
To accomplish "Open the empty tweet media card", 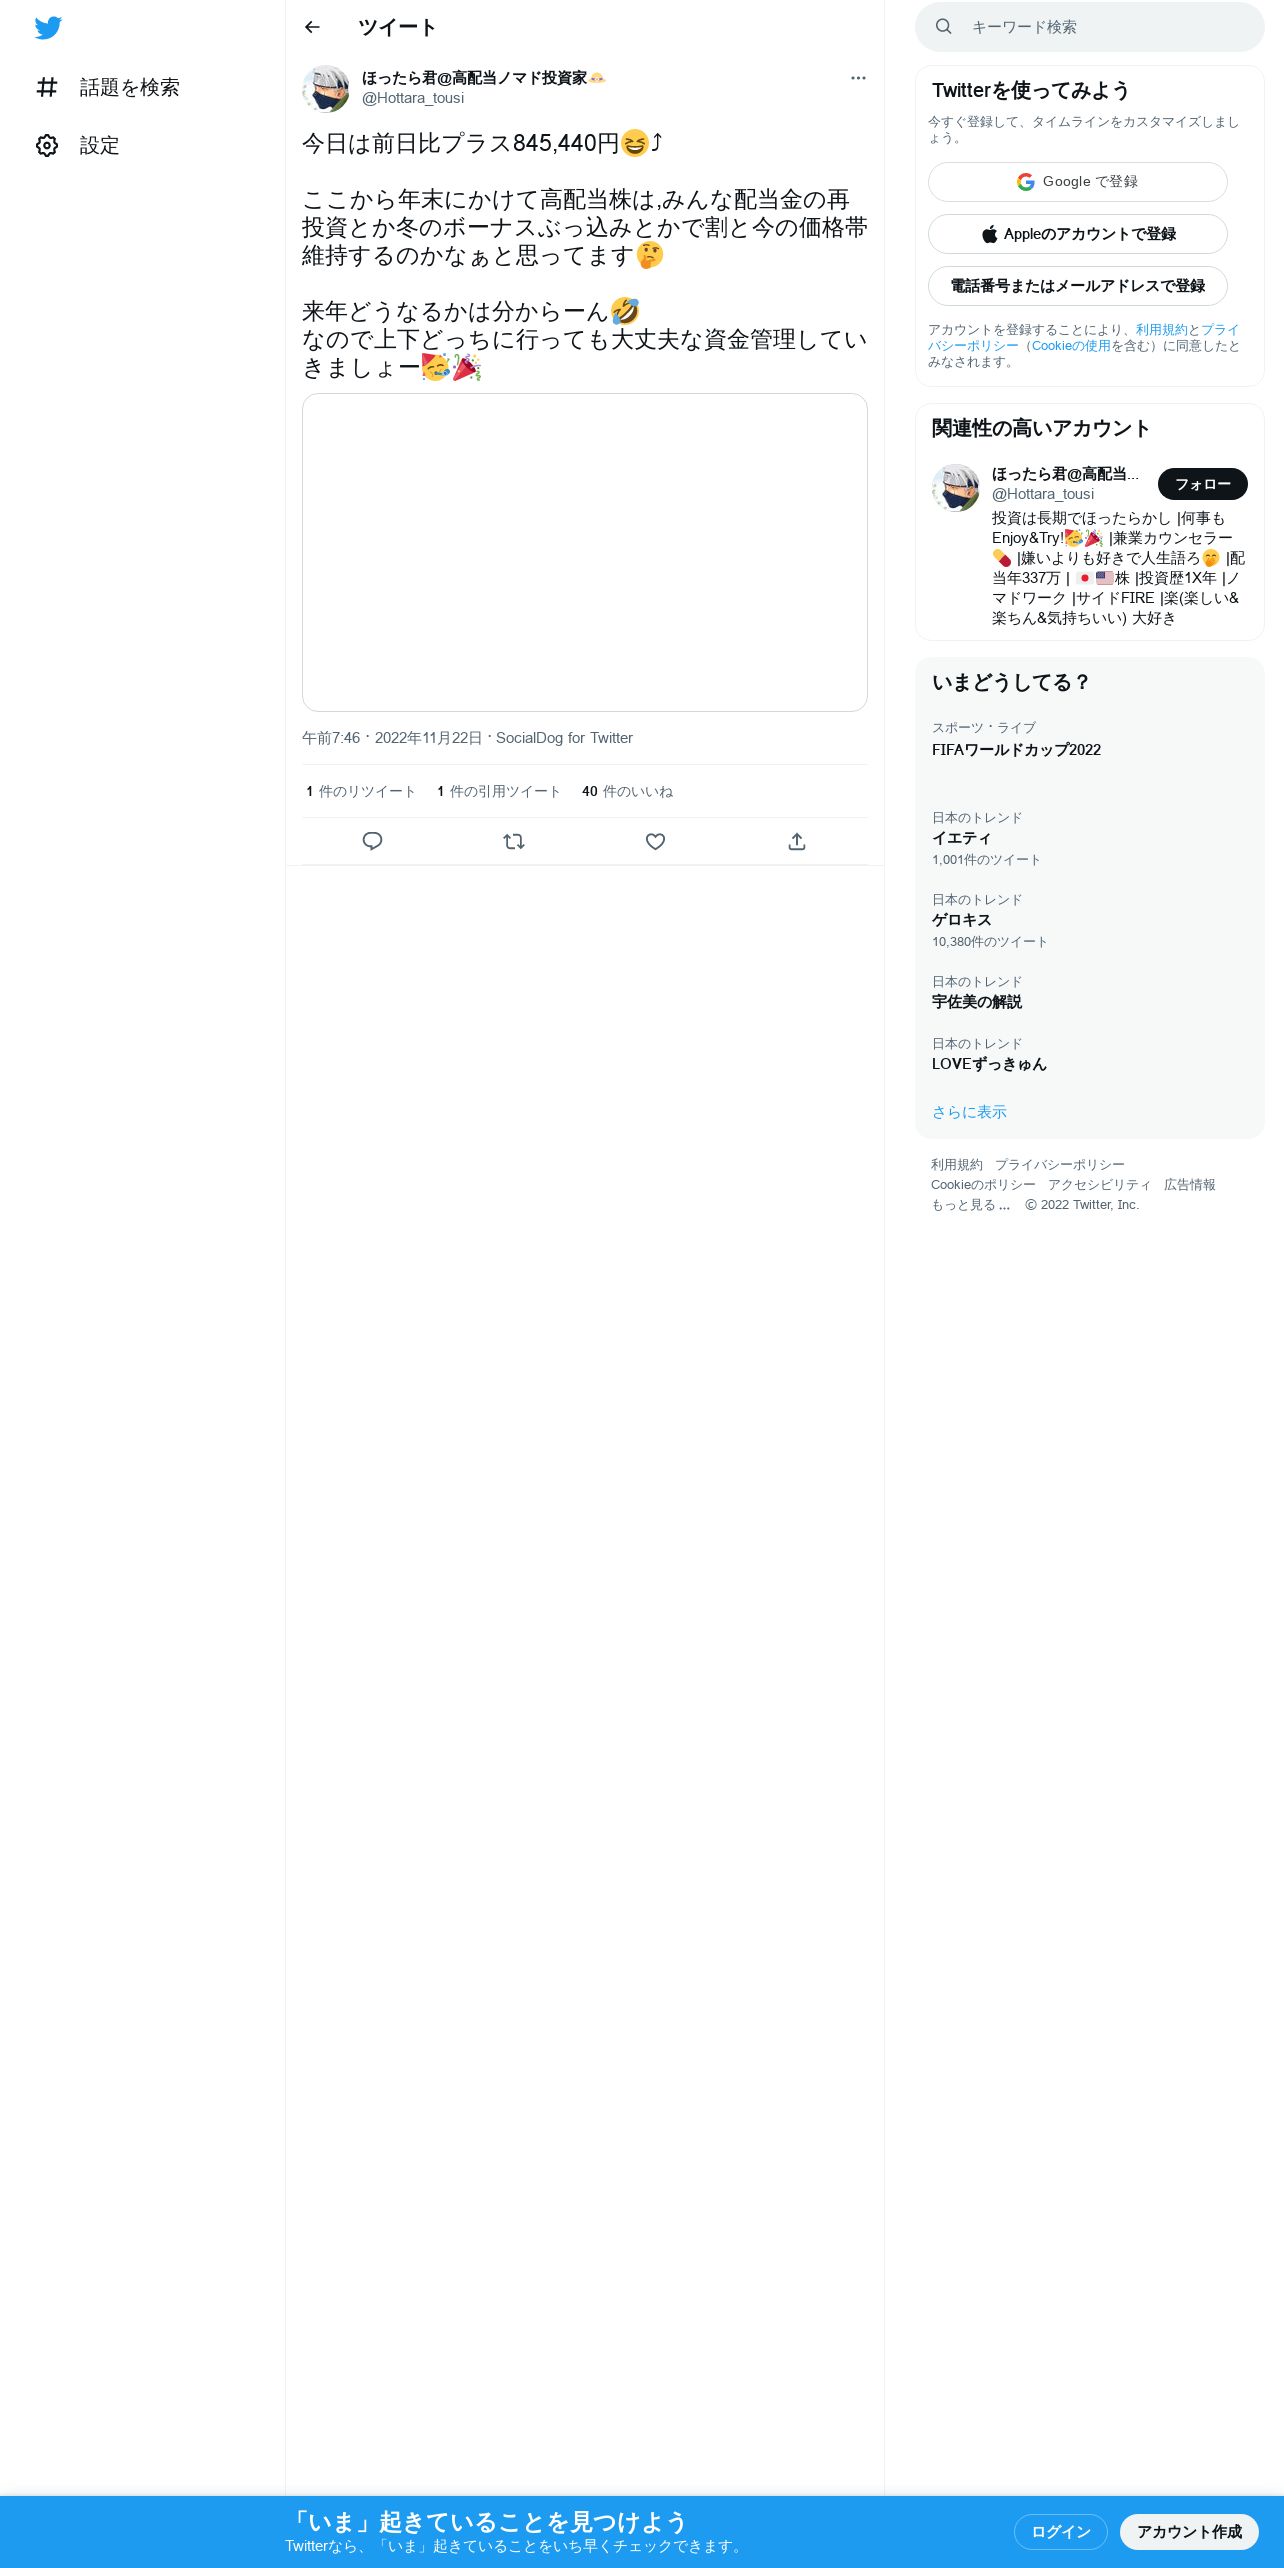I will pos(585,552).
